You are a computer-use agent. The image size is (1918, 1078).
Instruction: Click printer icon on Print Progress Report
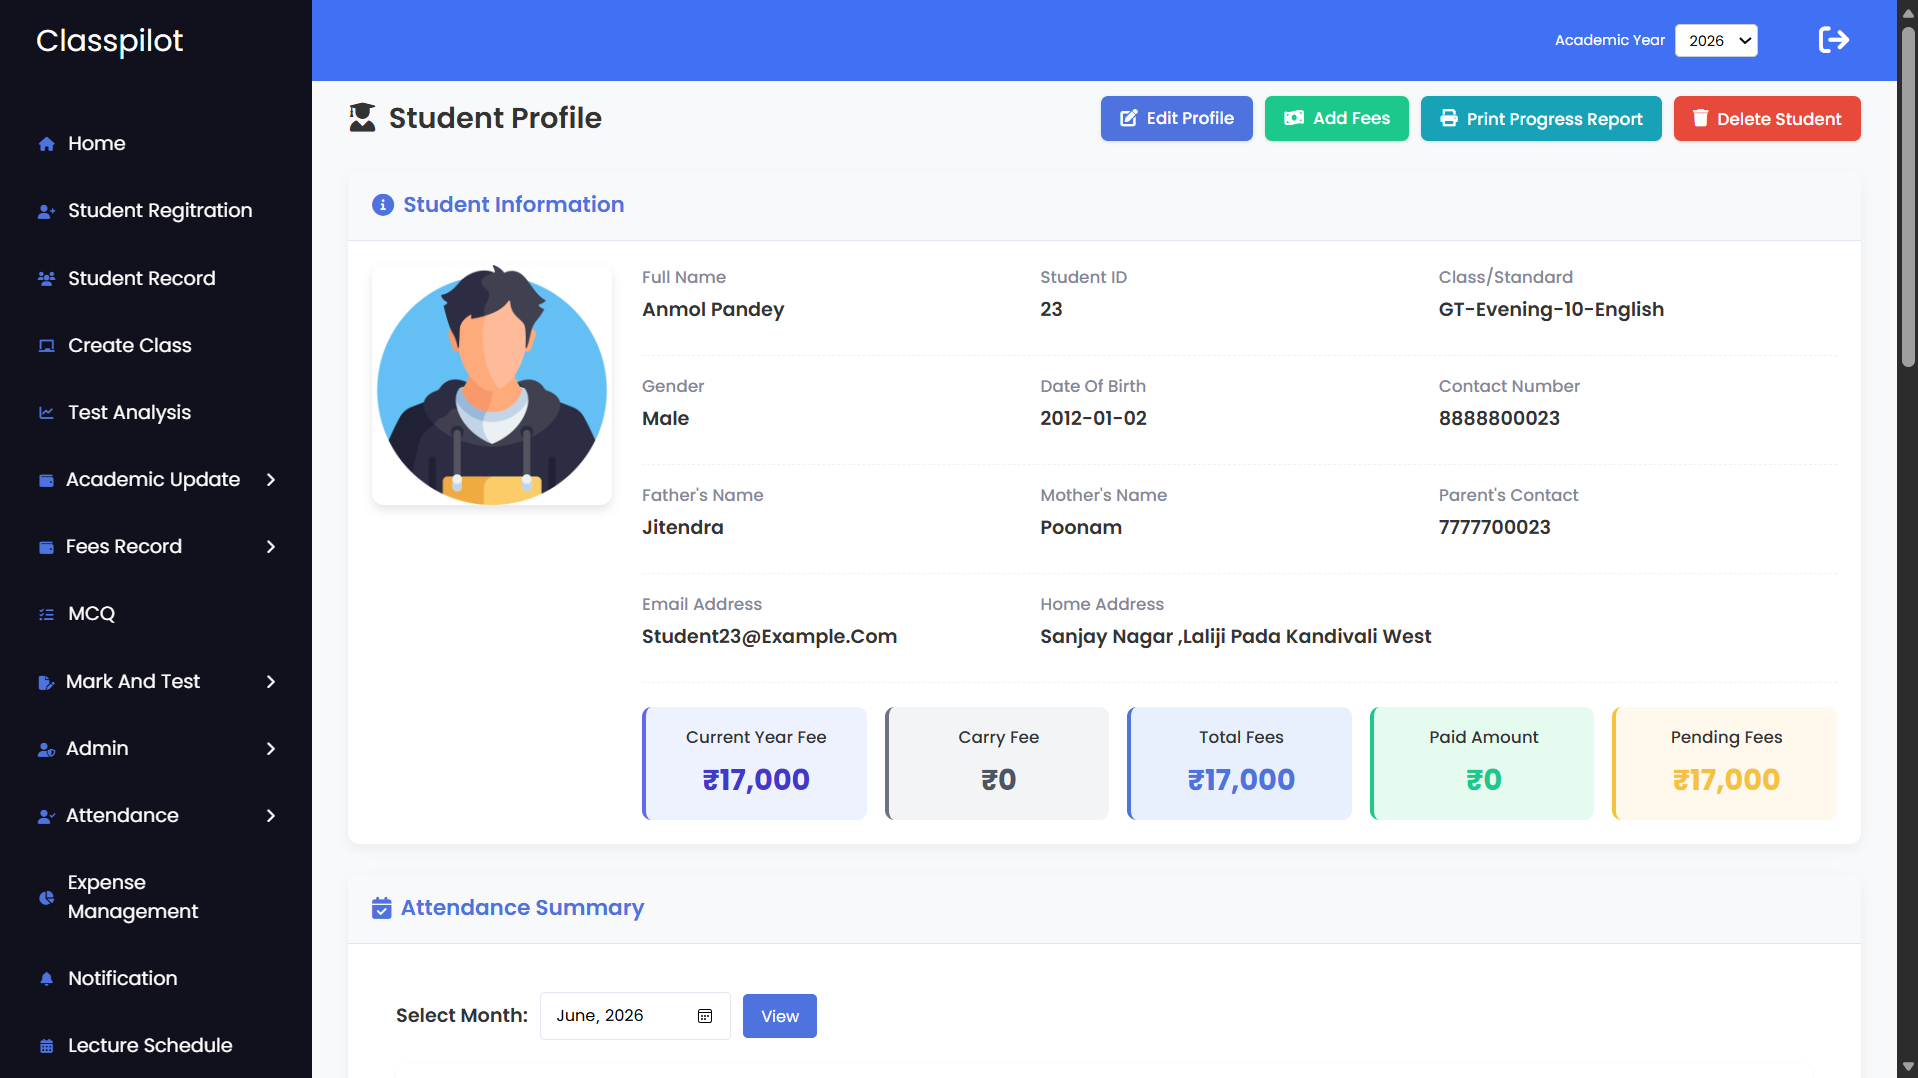pos(1448,118)
